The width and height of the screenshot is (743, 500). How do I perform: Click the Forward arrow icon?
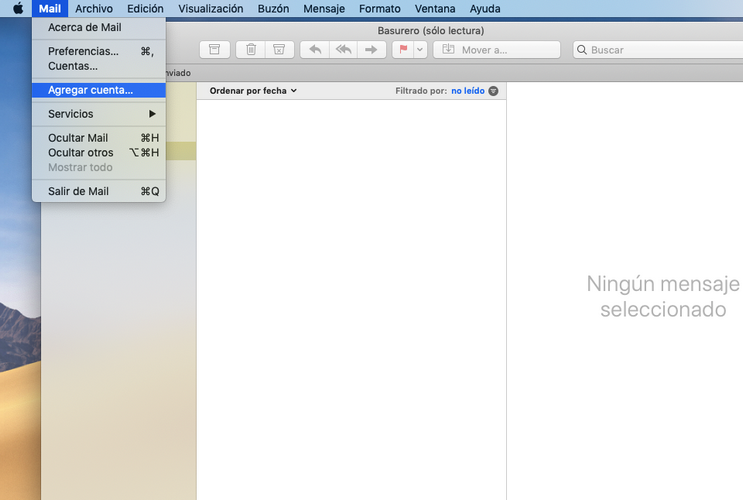(371, 49)
